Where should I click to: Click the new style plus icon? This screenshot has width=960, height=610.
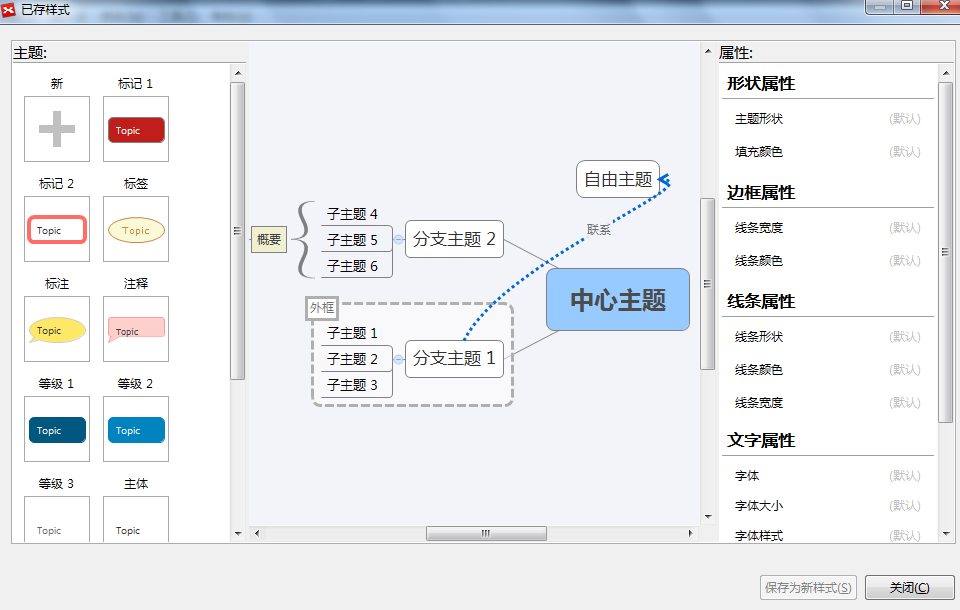tap(57, 129)
